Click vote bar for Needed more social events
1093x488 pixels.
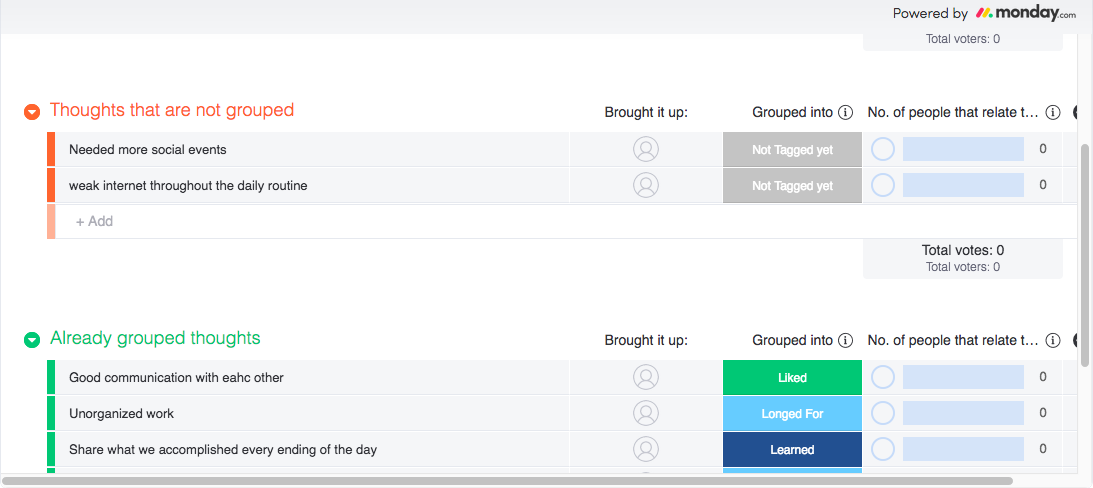click(x=963, y=149)
